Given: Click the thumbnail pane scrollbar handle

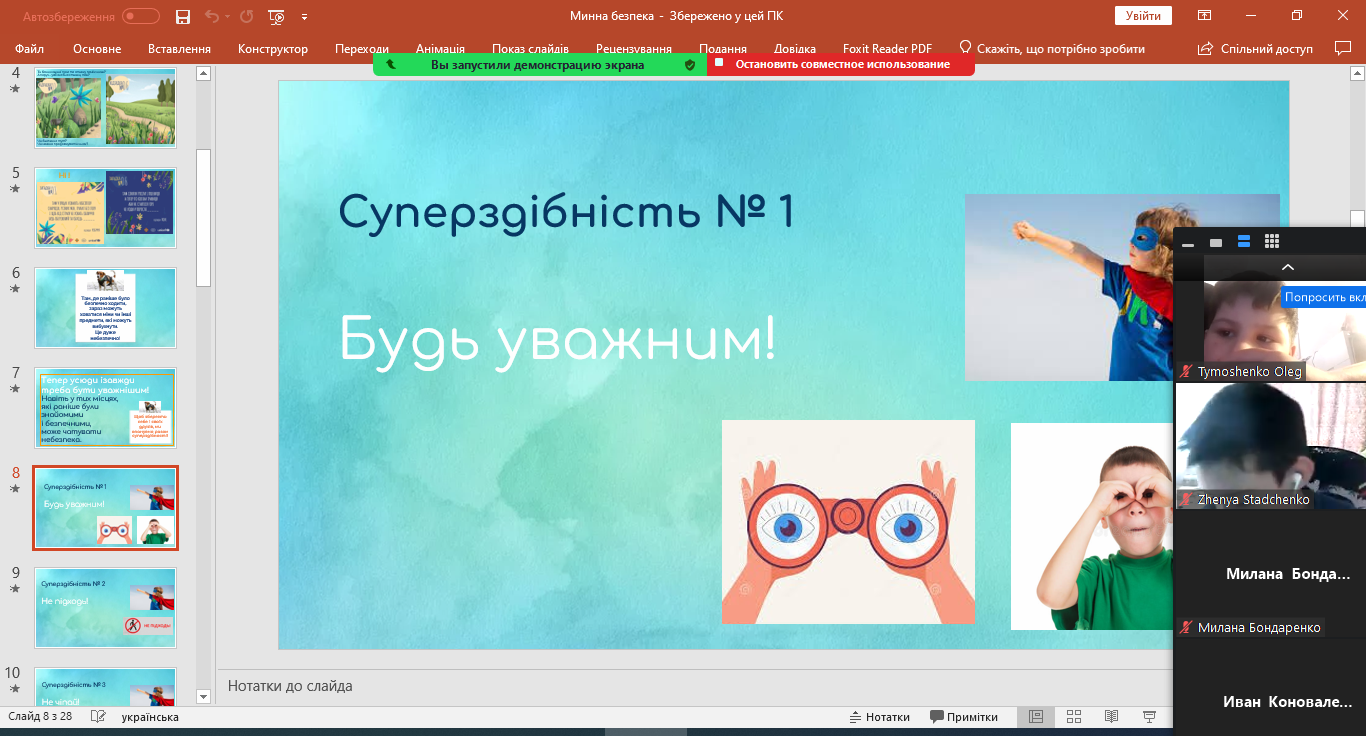Looking at the screenshot, I should pos(204,218).
